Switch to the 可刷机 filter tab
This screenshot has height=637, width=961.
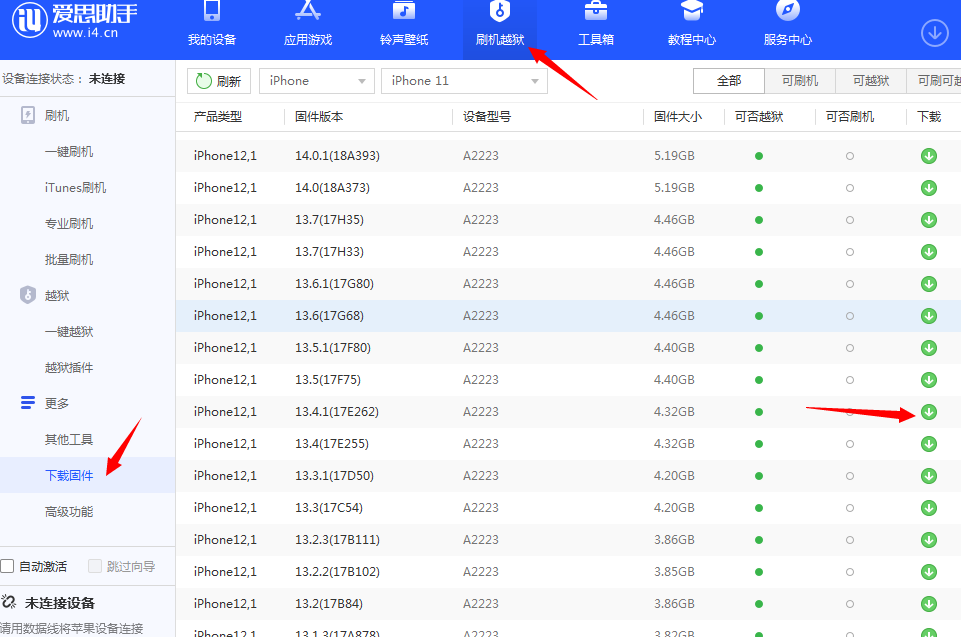tap(800, 81)
